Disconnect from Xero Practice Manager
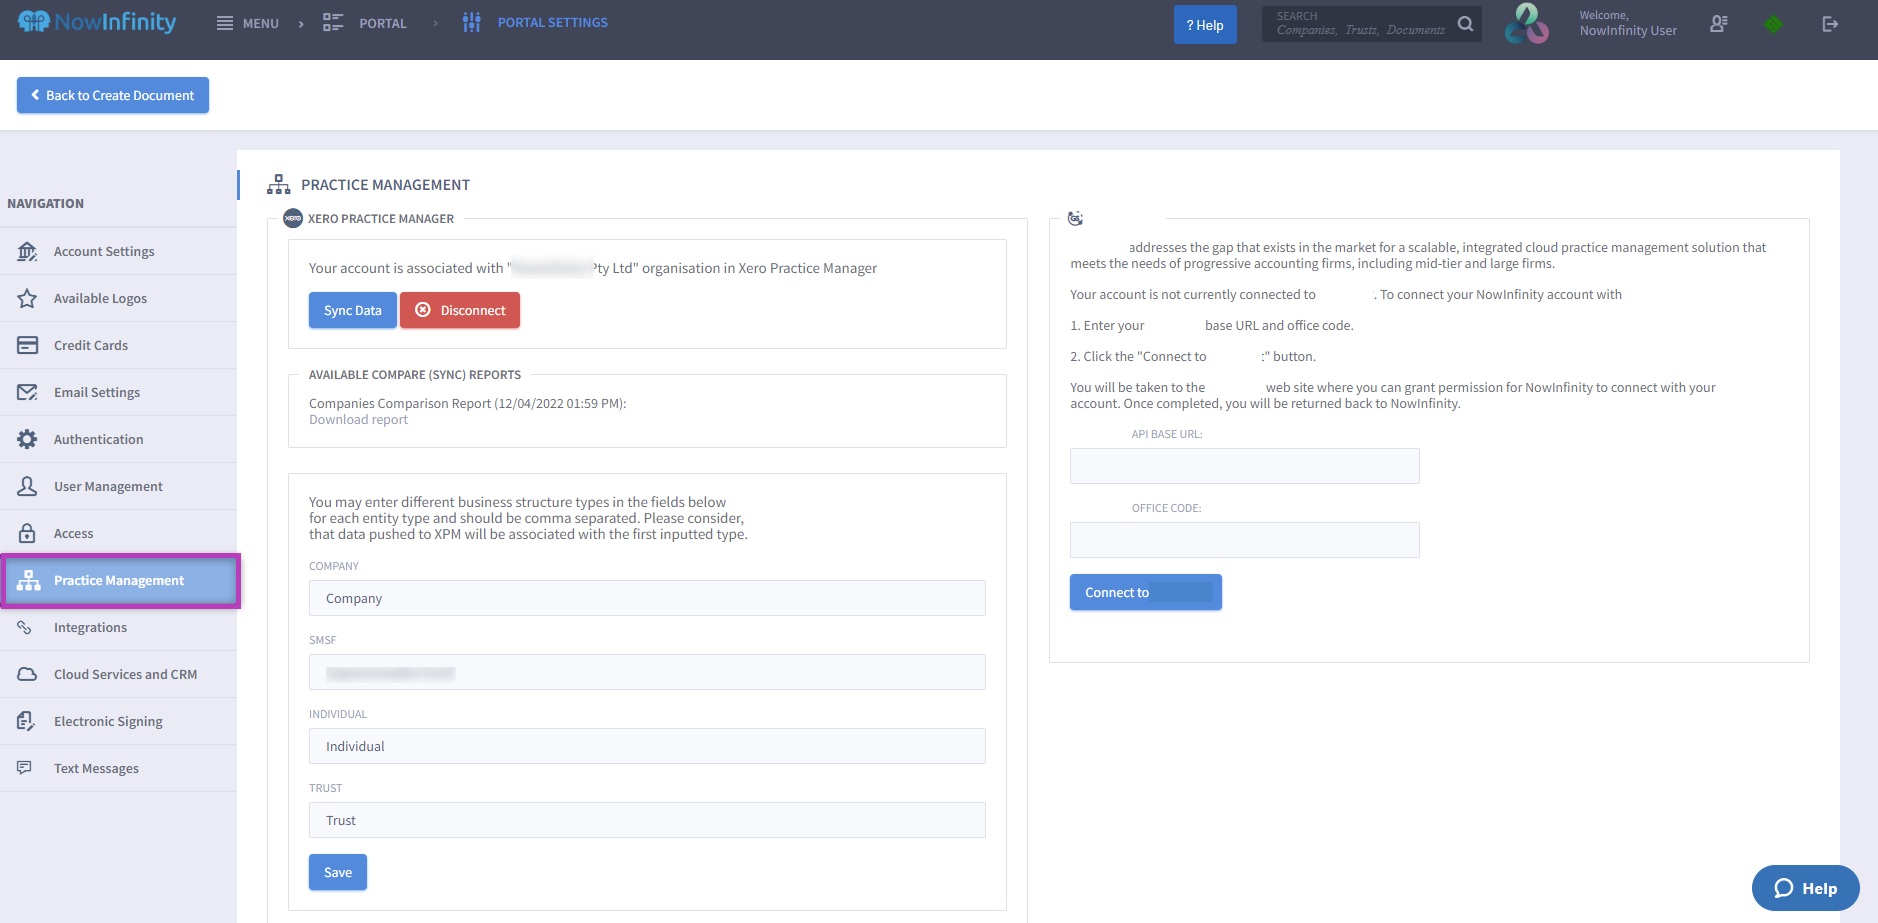Screen dimensions: 1878x923 (x=460, y=310)
